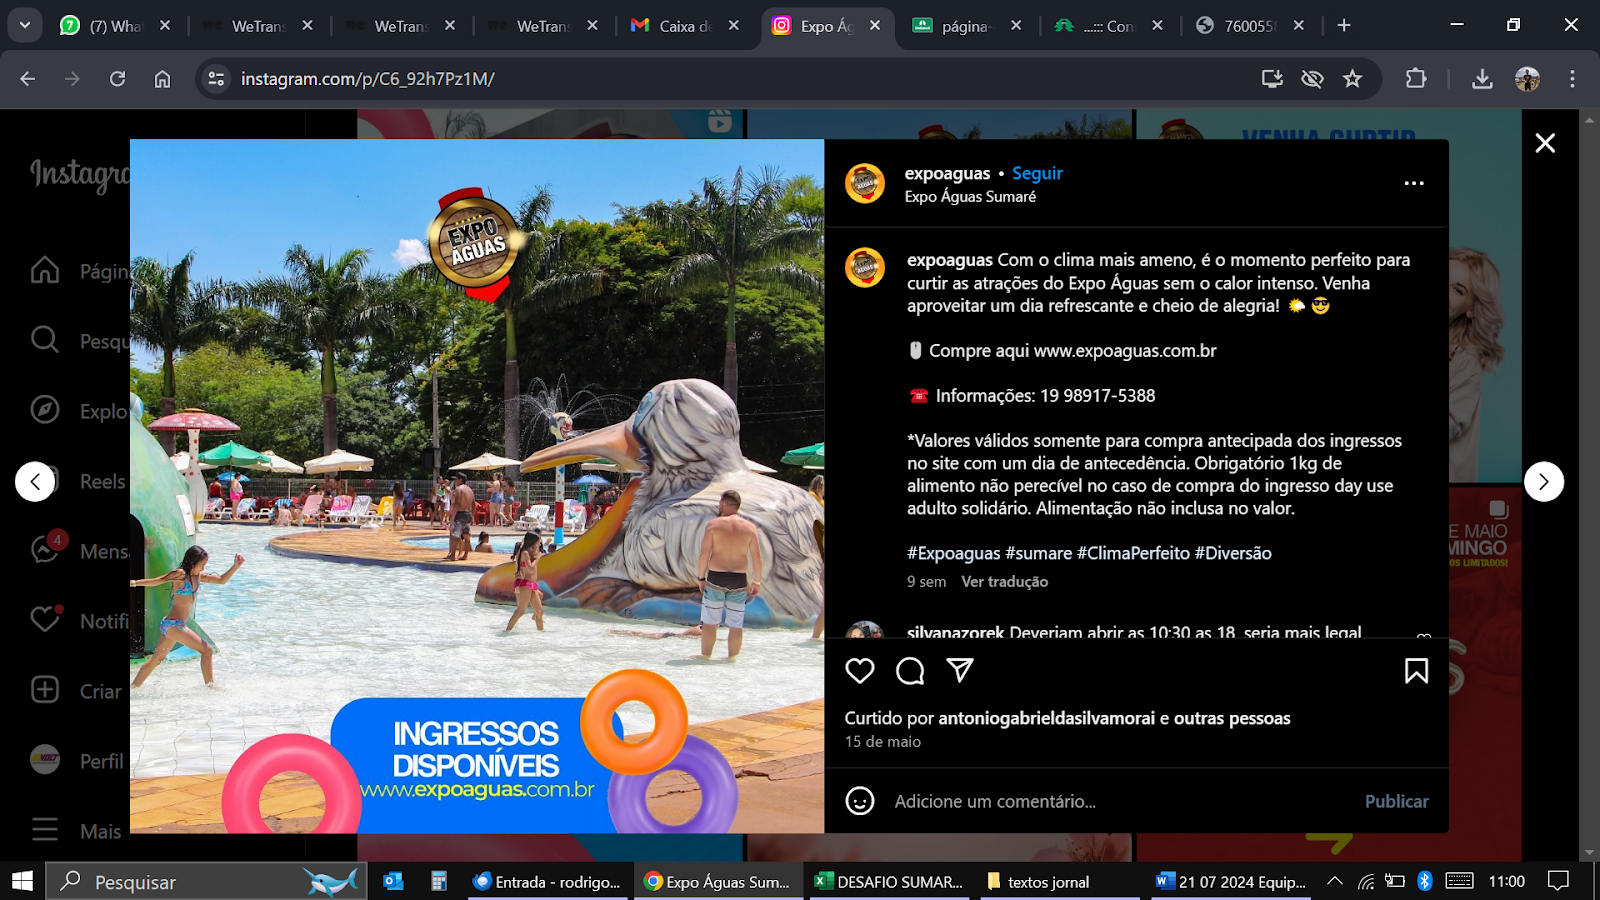Viewport: 1600px width, 900px height.
Task: Click the #Diversão hashtag
Action: 1233,553
